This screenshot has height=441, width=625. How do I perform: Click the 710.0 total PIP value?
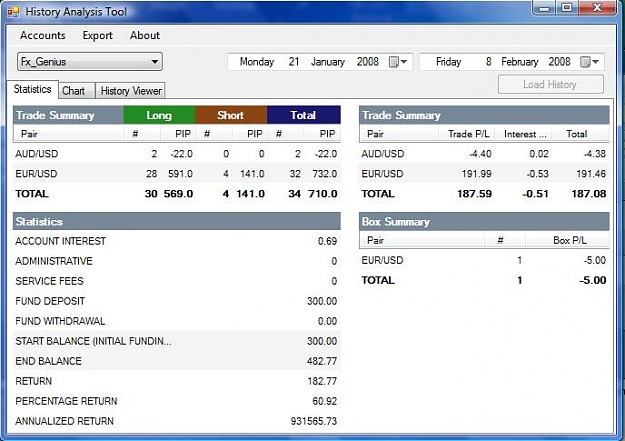tap(323, 194)
